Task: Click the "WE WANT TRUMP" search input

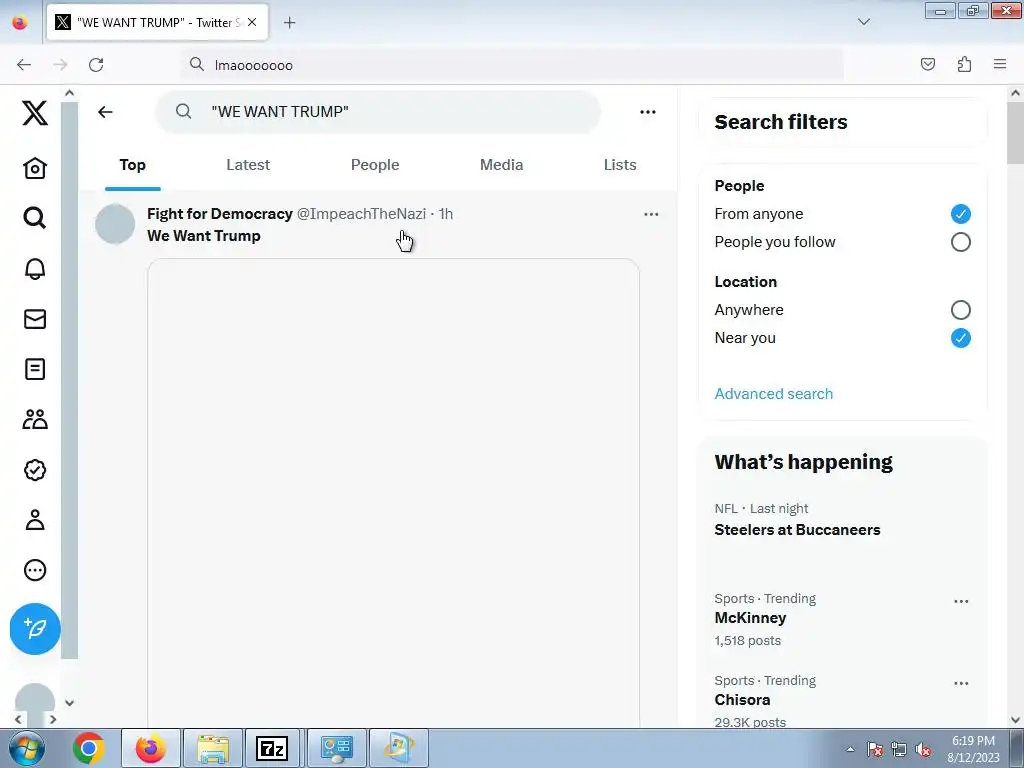Action: pos(378,112)
